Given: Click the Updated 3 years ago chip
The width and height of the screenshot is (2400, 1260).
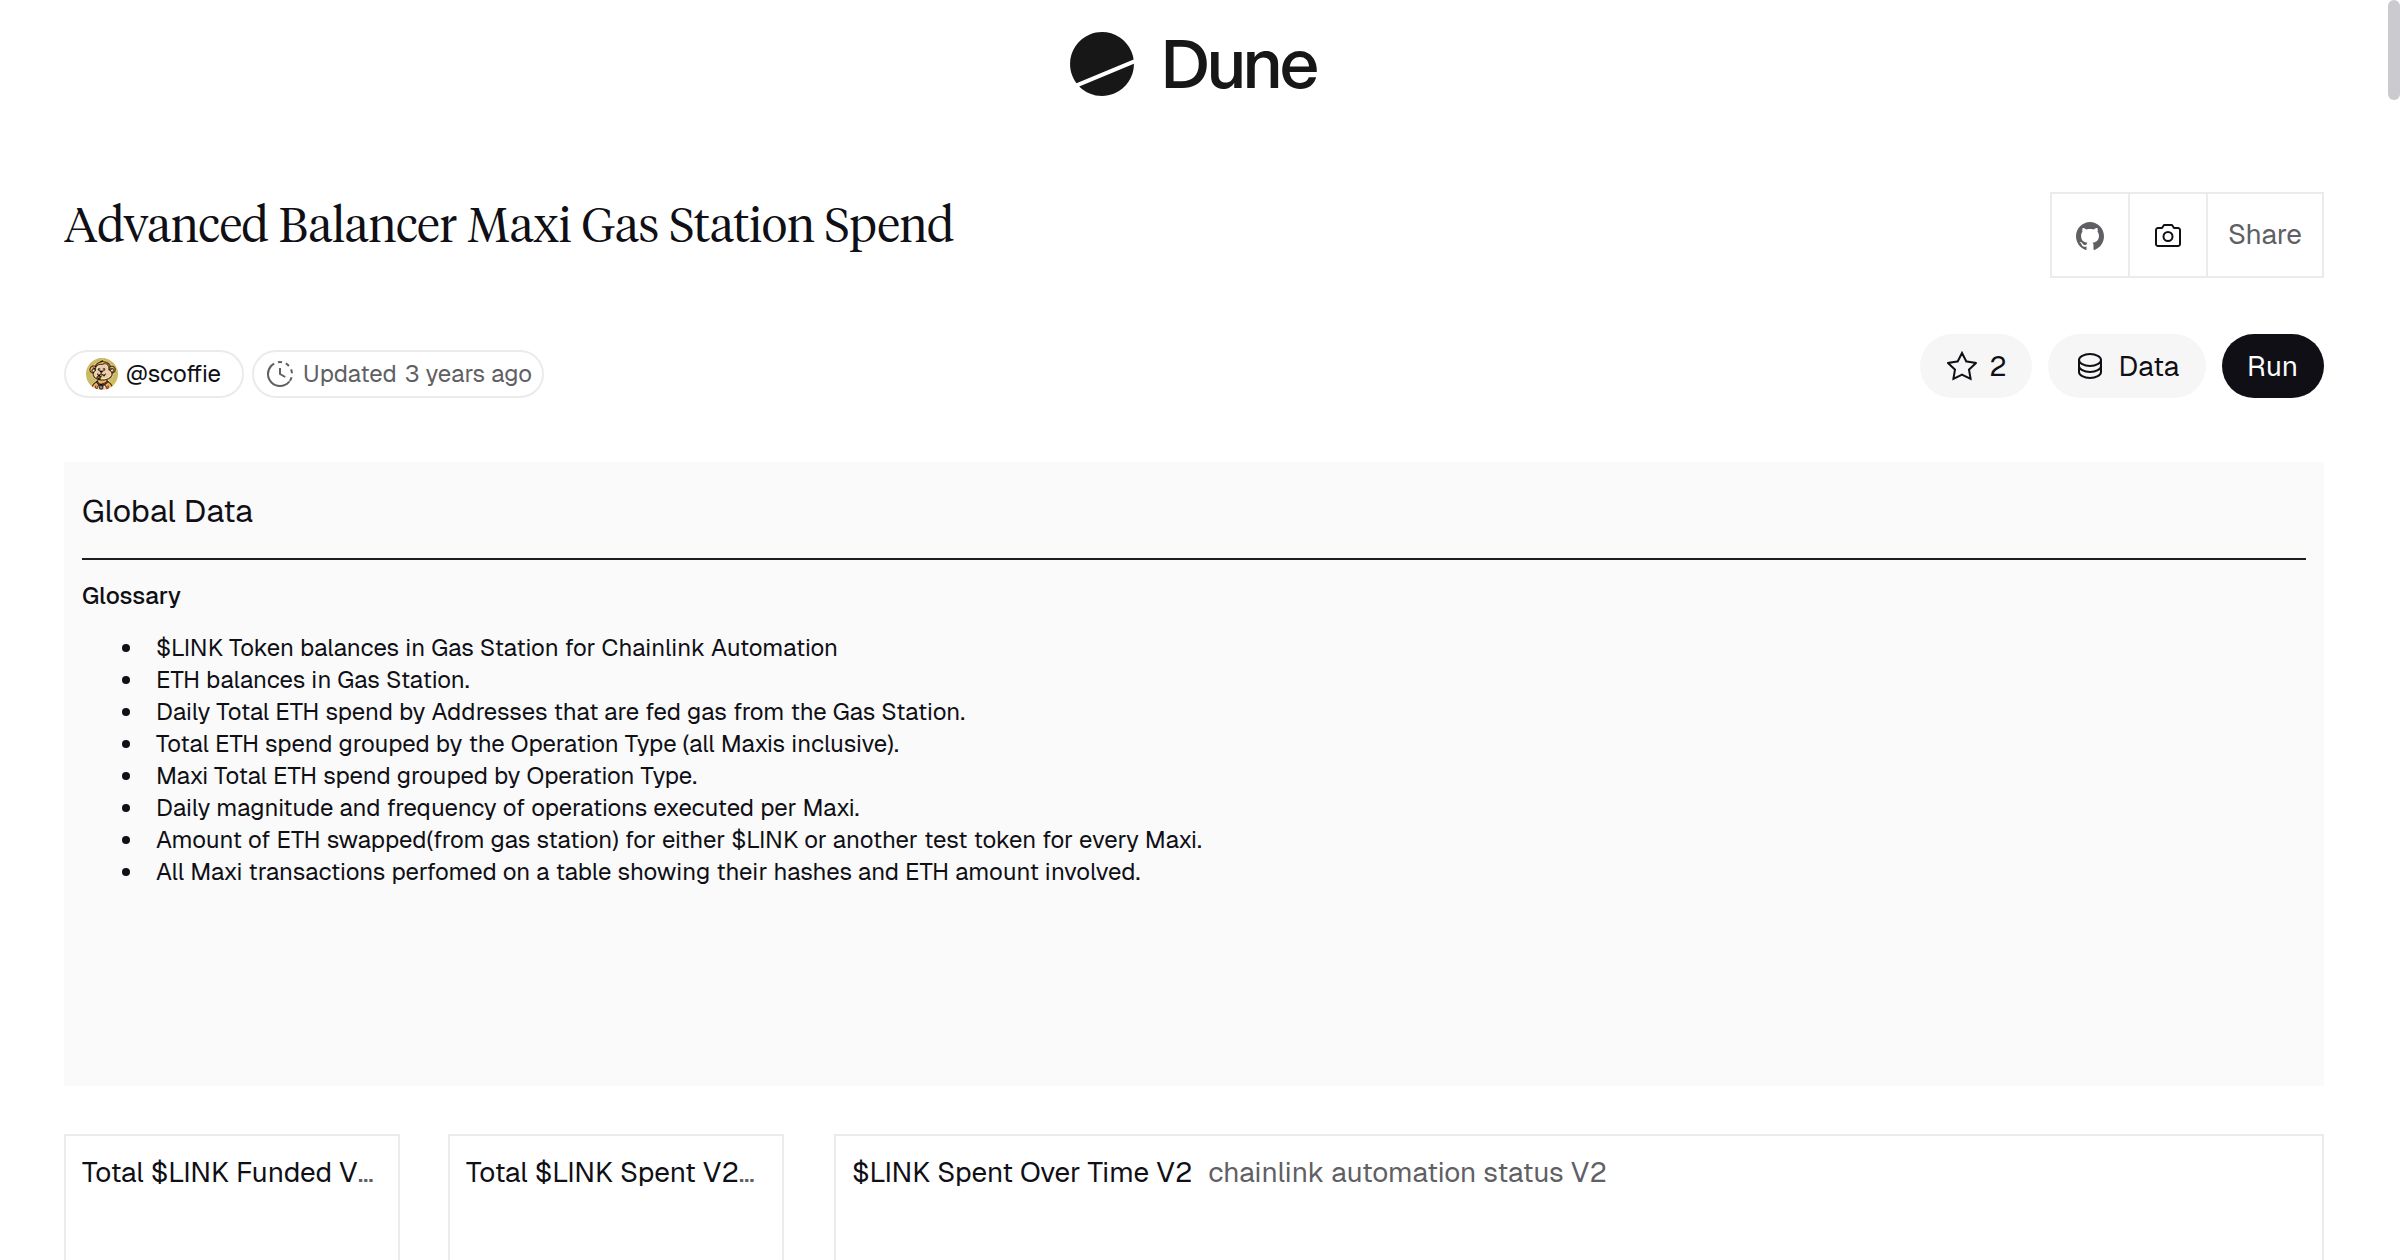Looking at the screenshot, I should click(398, 373).
